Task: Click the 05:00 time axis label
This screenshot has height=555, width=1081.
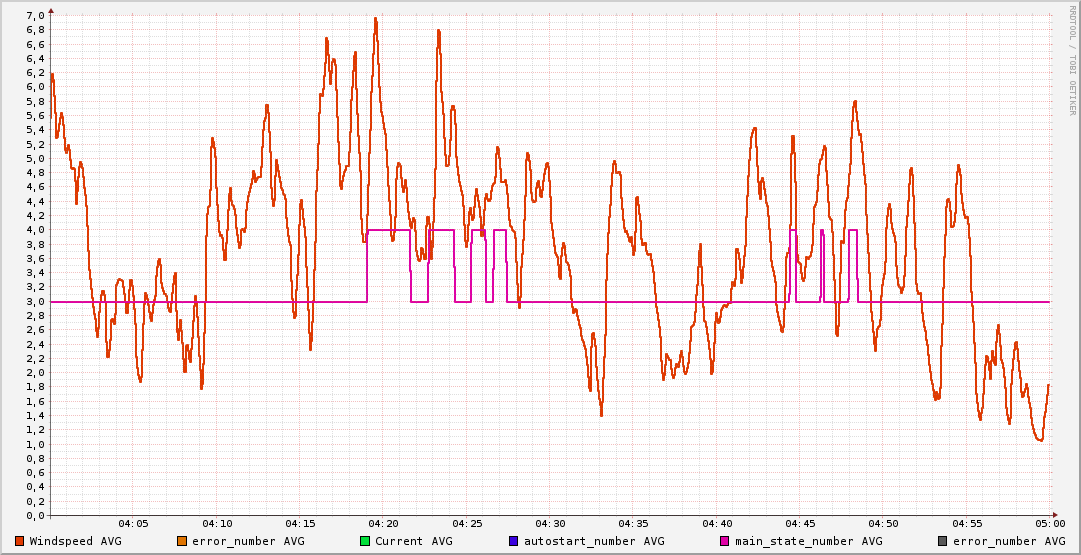Action: [x=1049, y=523]
